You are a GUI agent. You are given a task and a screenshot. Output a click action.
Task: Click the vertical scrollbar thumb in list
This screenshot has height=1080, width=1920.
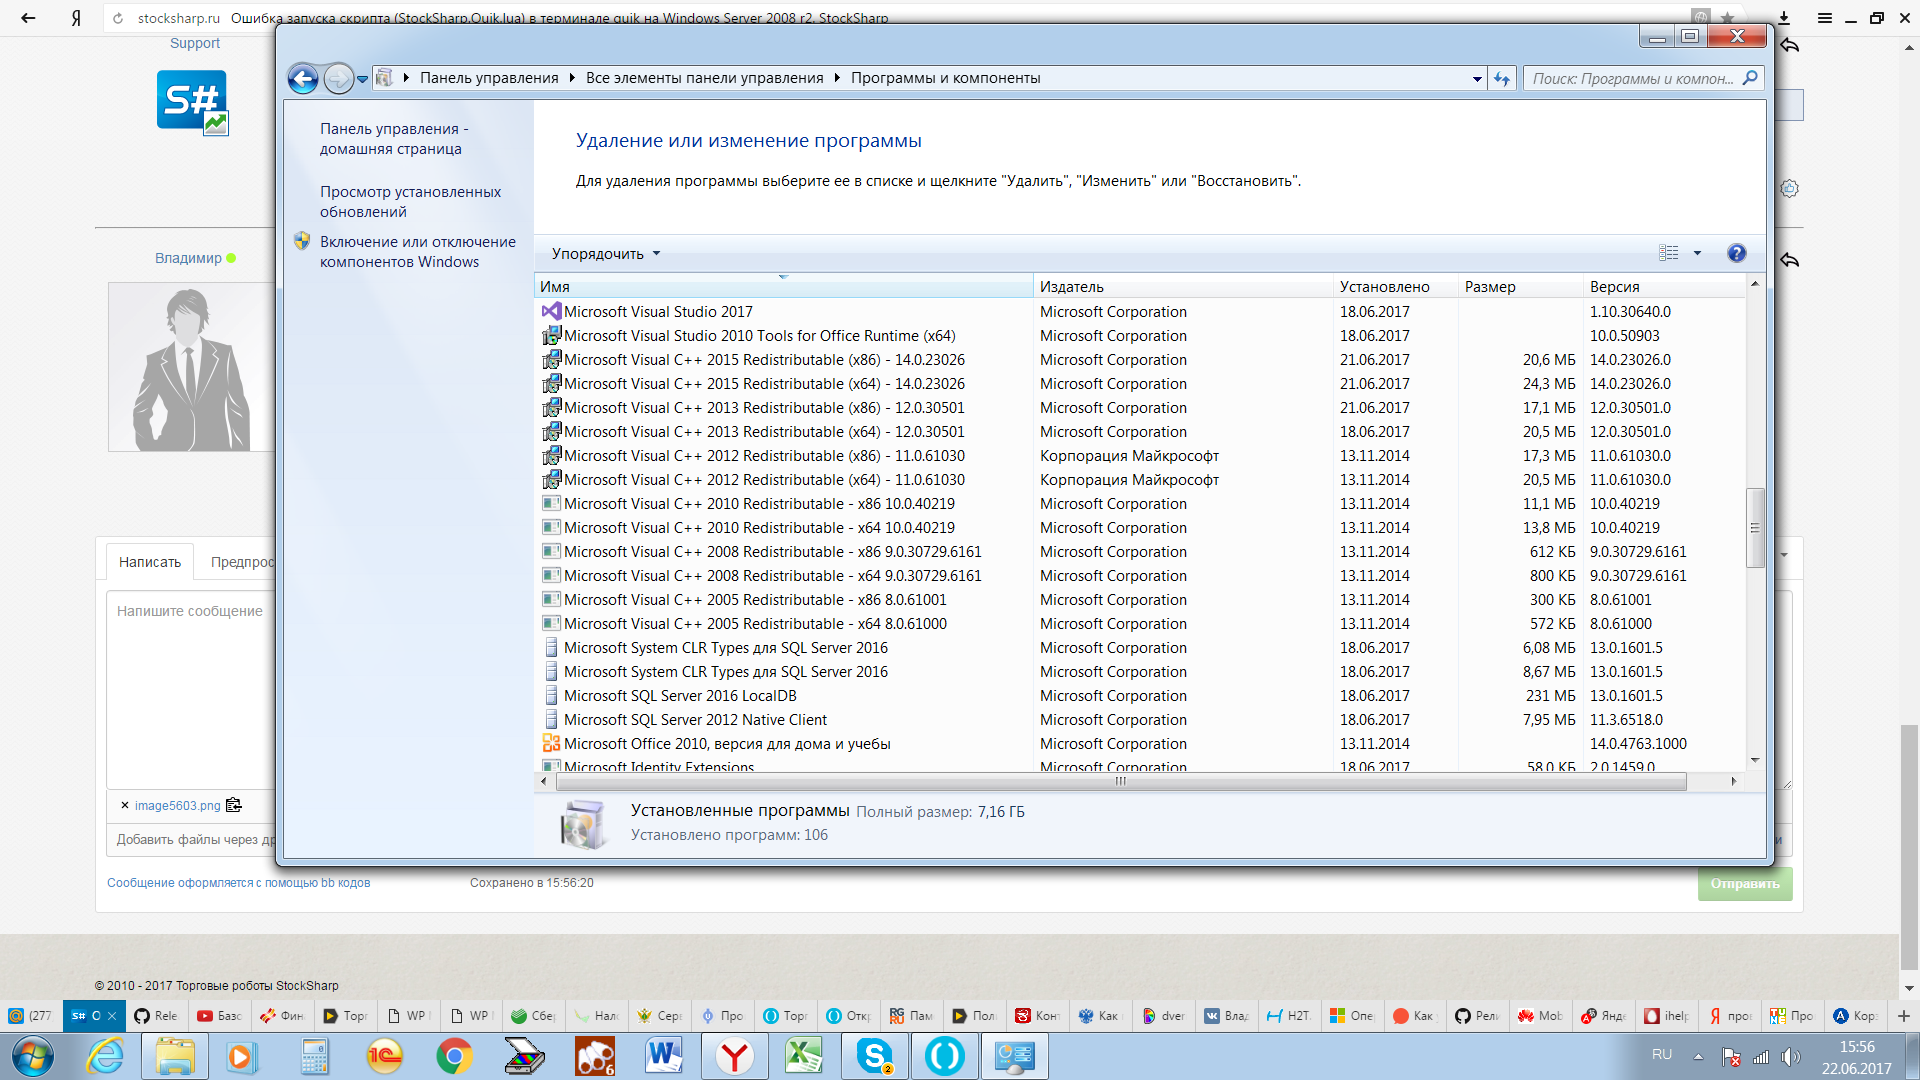[1755, 528]
